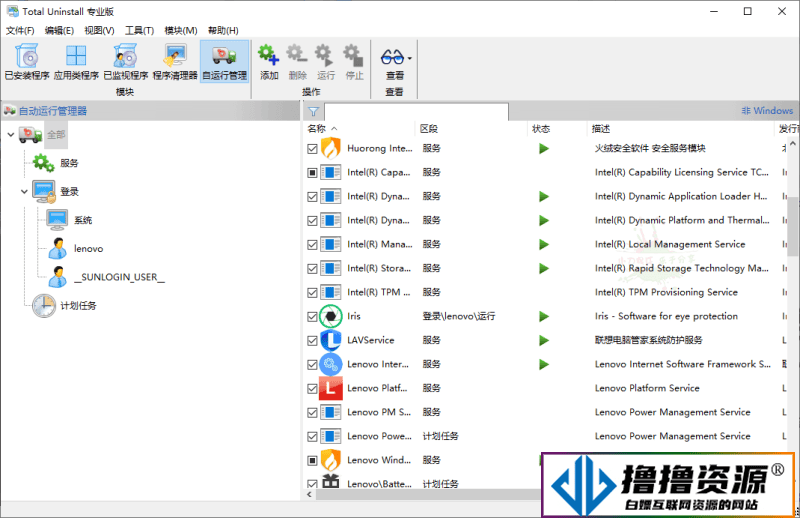800x518 pixels.
Task: Open the 应用类程序 module
Action: (76, 62)
